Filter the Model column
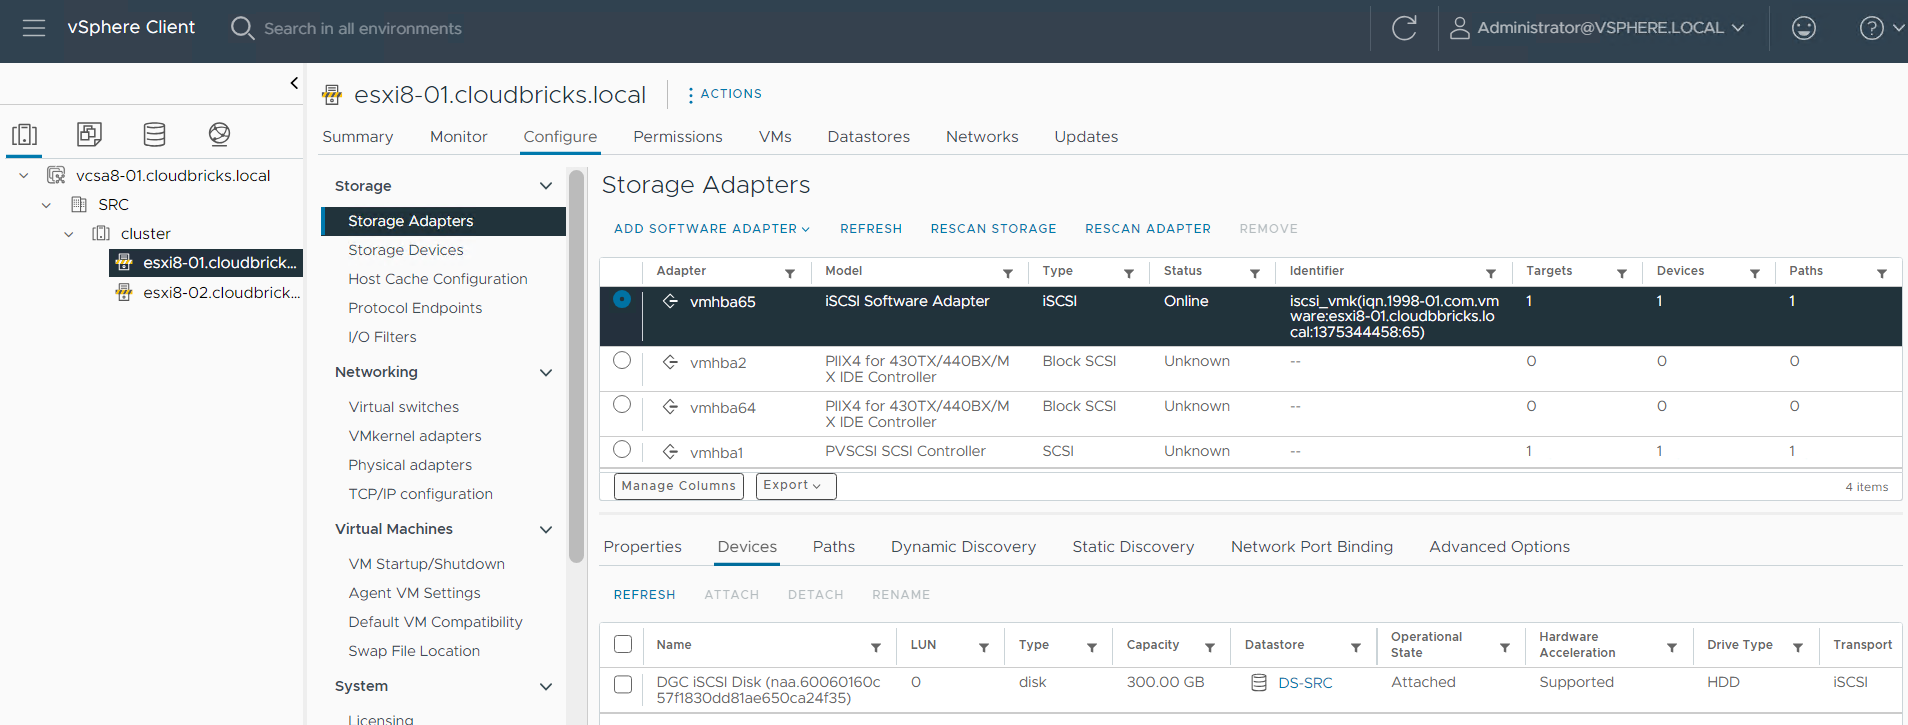This screenshot has width=1908, height=725. pos(1008,273)
